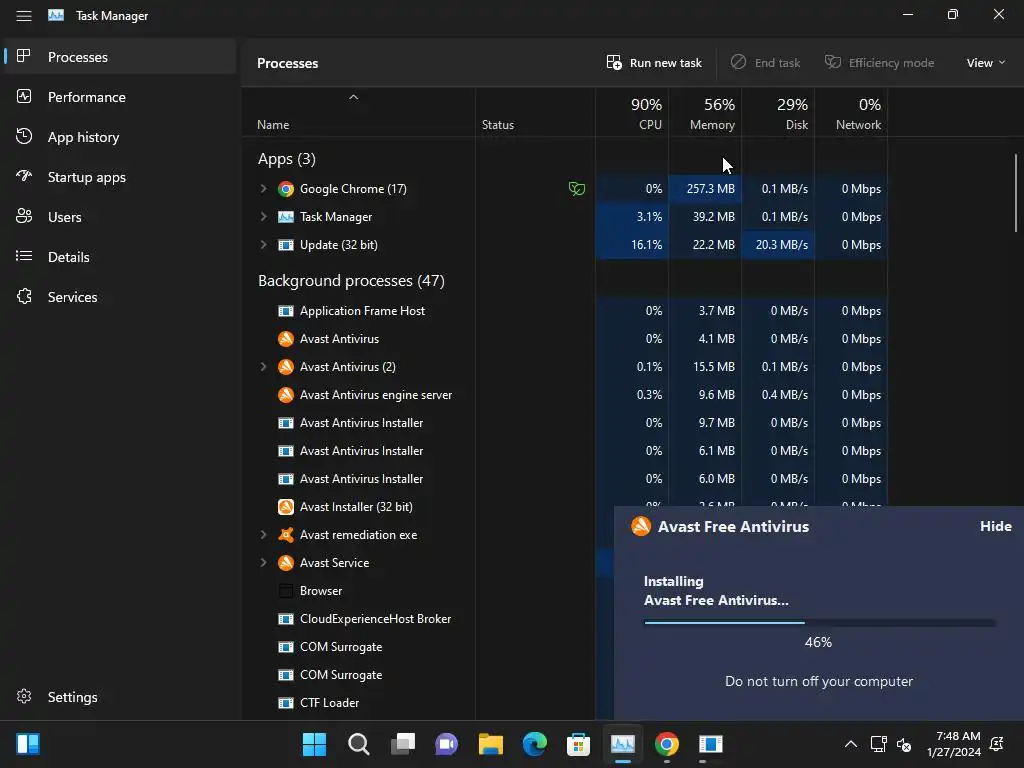This screenshot has height=768, width=1024.
Task: Go to the Services page
Action: 119,296
